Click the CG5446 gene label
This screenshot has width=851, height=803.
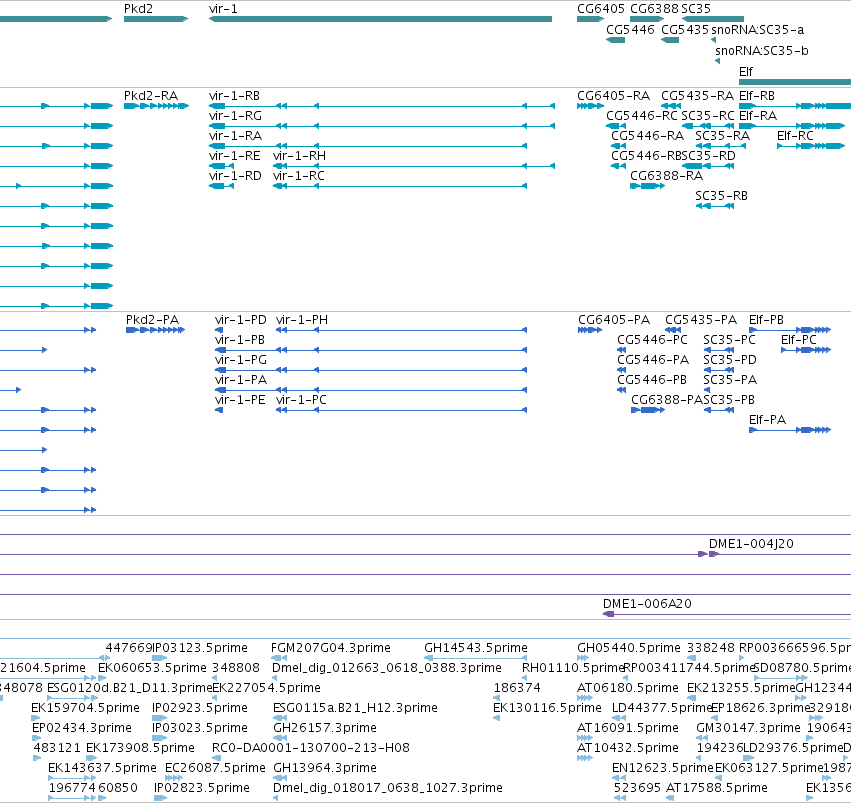tap(630, 30)
